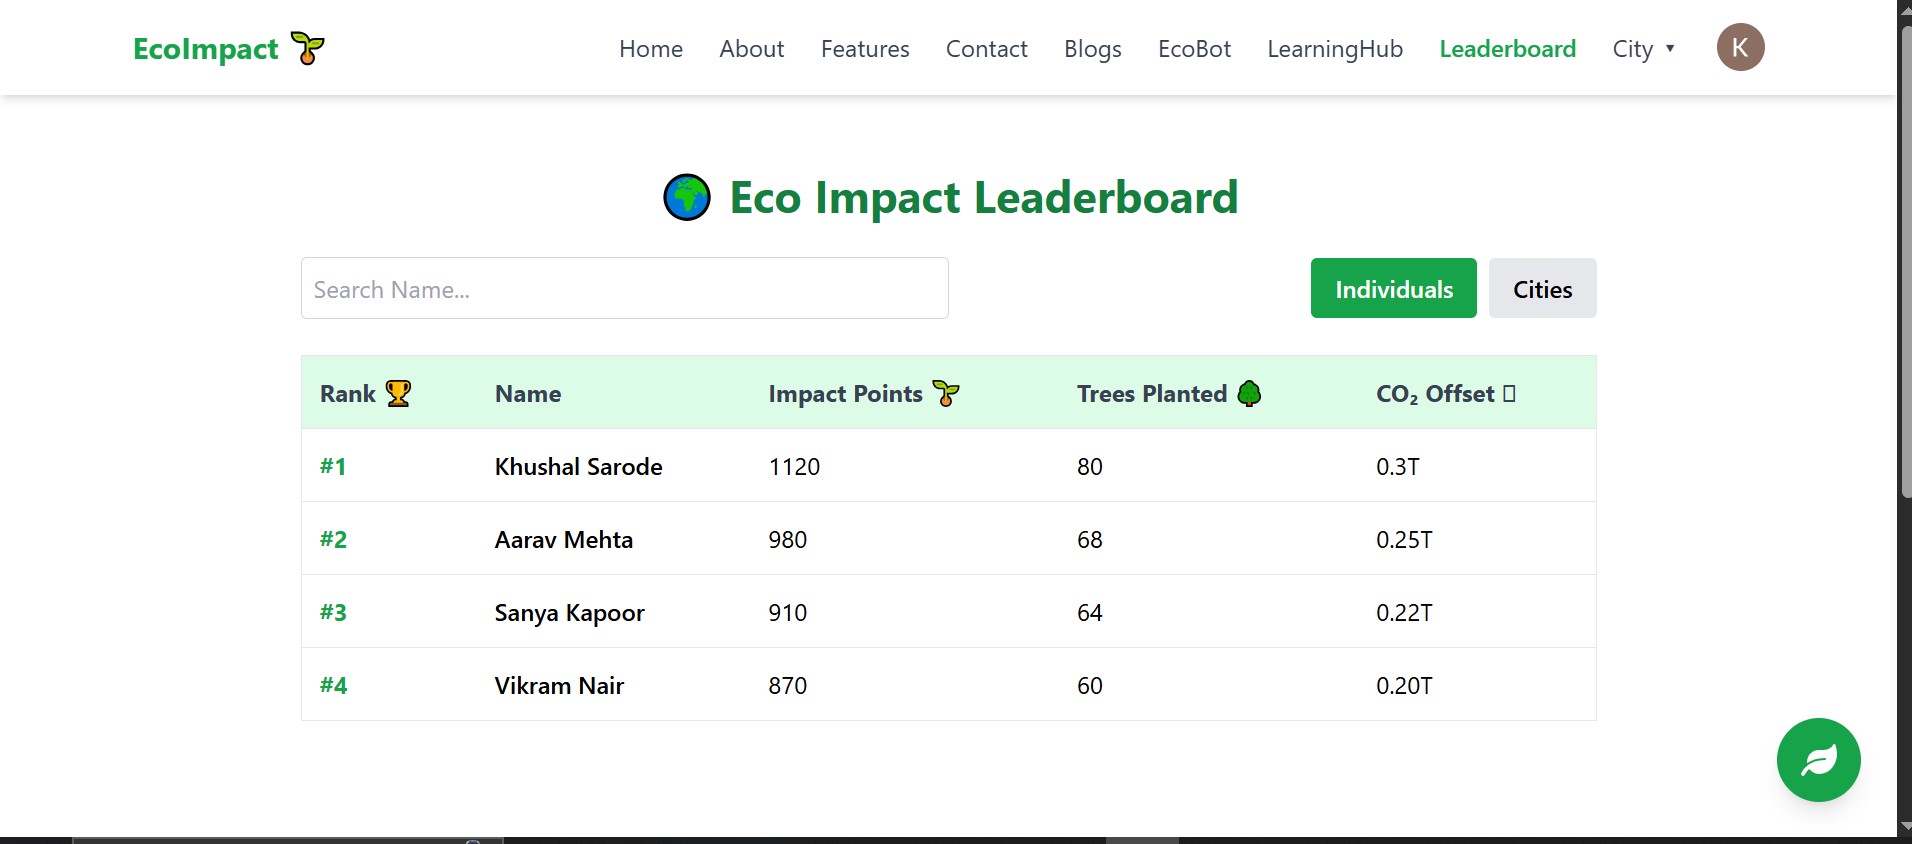This screenshot has width=1912, height=844.
Task: Open the user avatar K profile
Action: point(1740,48)
